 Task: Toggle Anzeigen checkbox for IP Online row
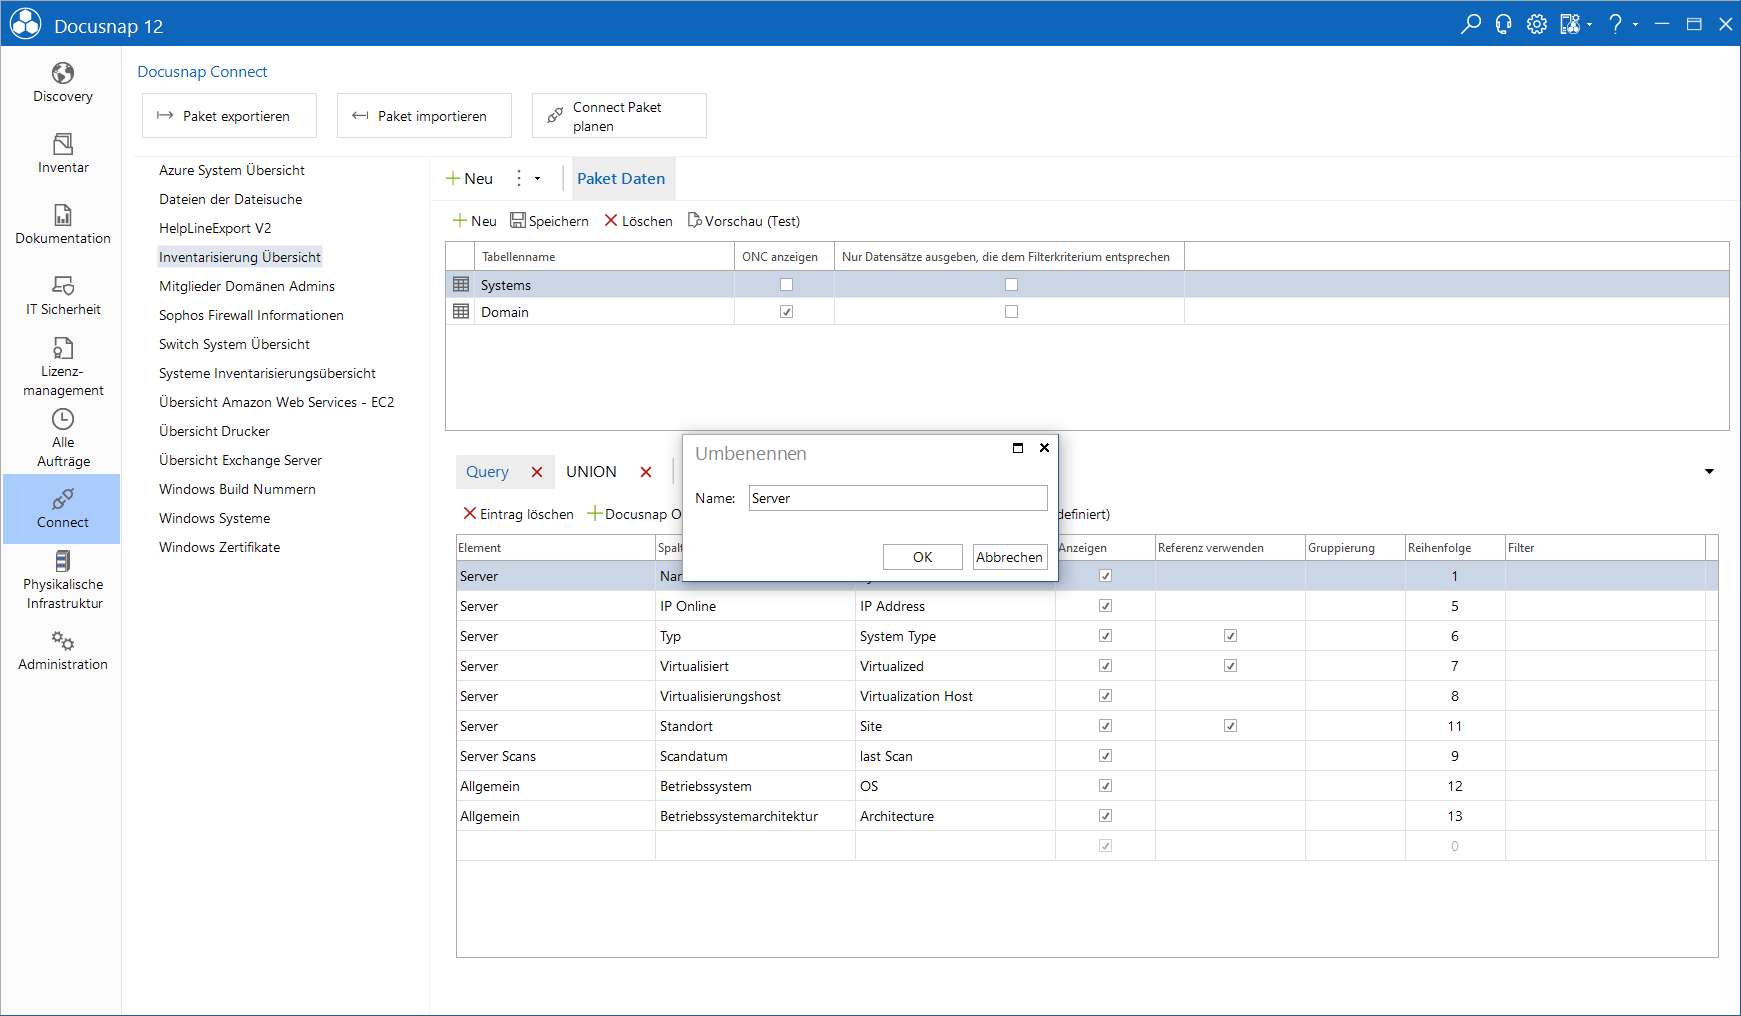[x=1105, y=606]
